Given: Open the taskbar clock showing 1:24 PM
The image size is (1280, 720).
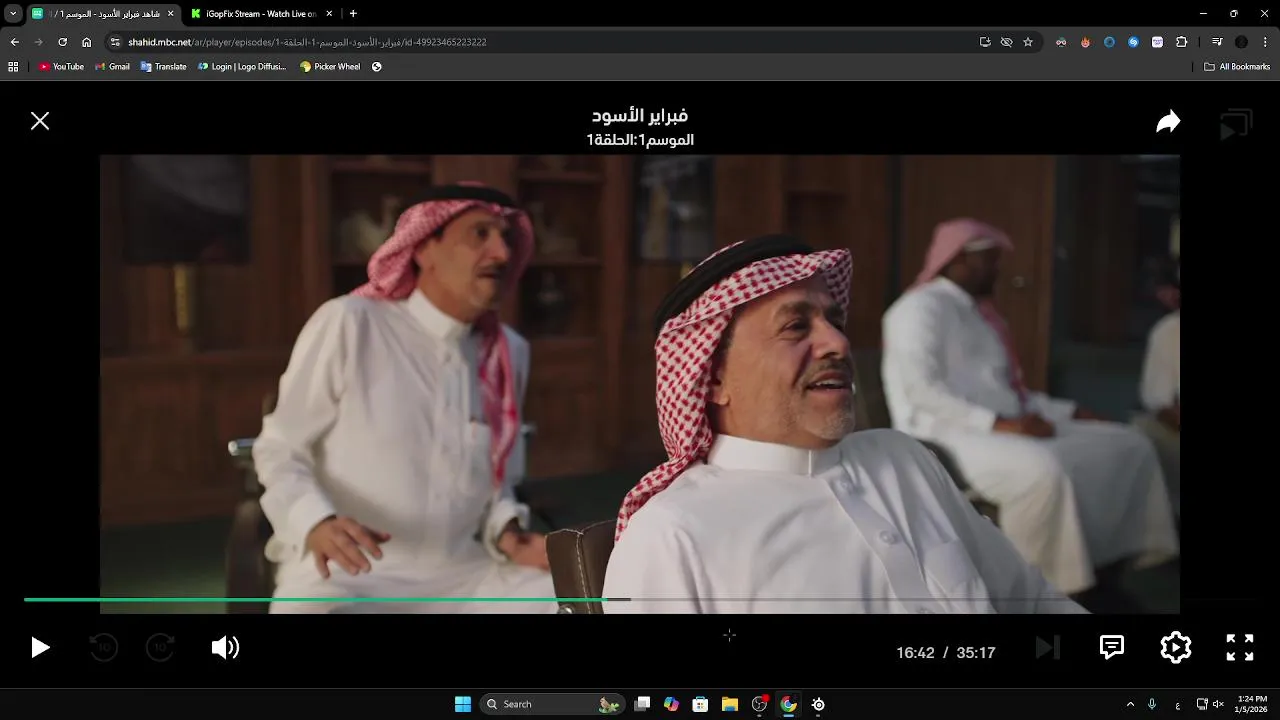Looking at the screenshot, I should [x=1252, y=704].
